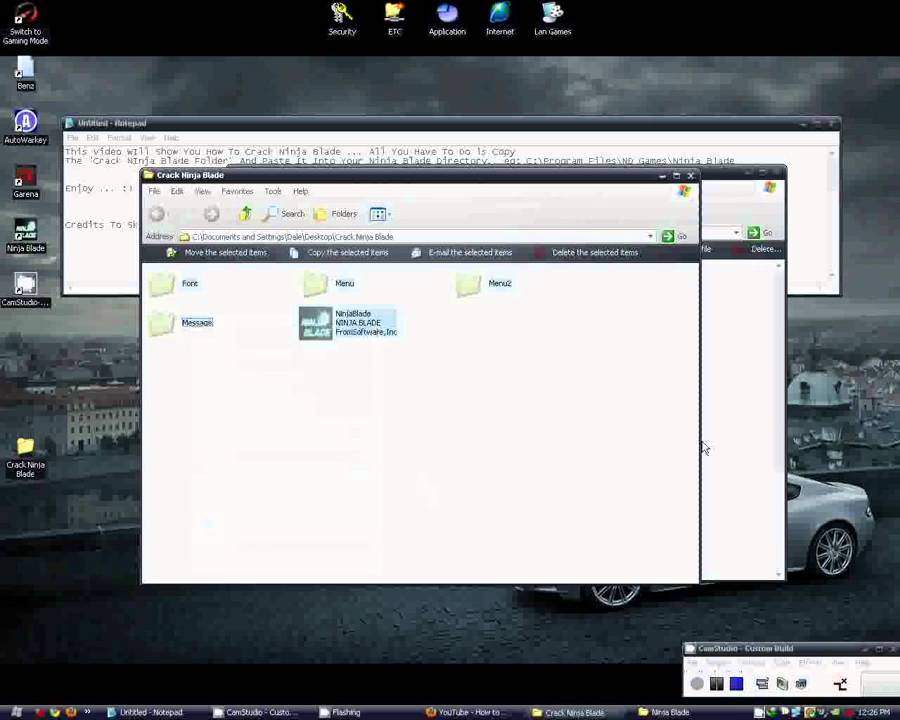This screenshot has width=900, height=720.
Task: Click Copy the selected items
Action: 339,253
